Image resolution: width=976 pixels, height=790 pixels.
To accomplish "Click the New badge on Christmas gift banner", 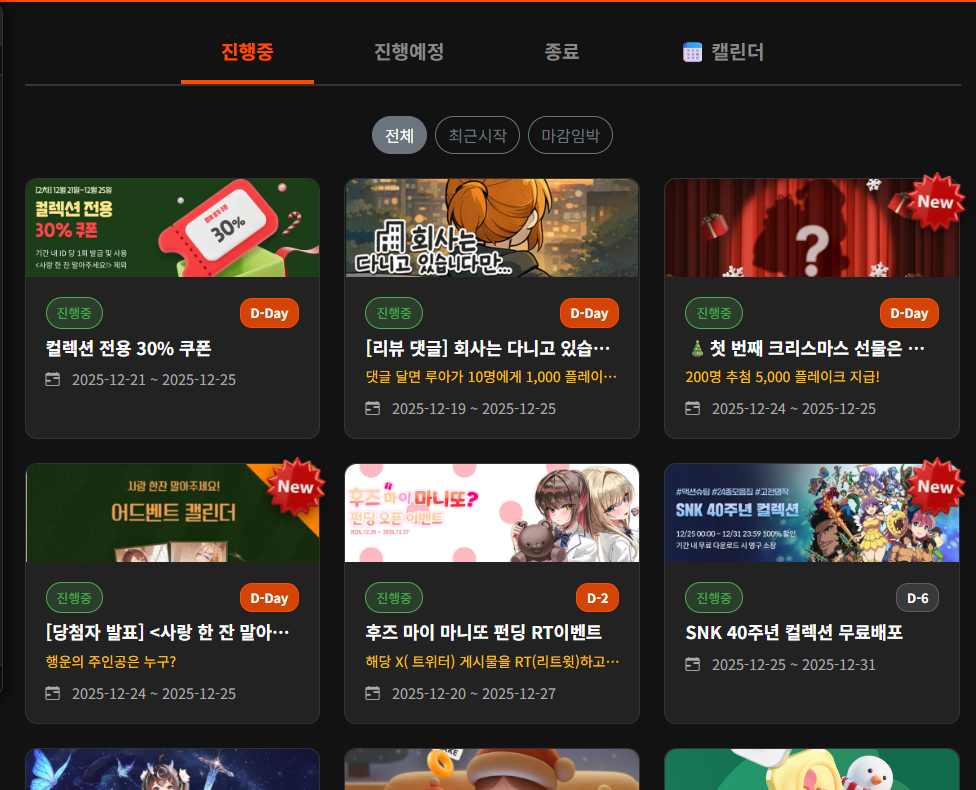I will pos(934,201).
